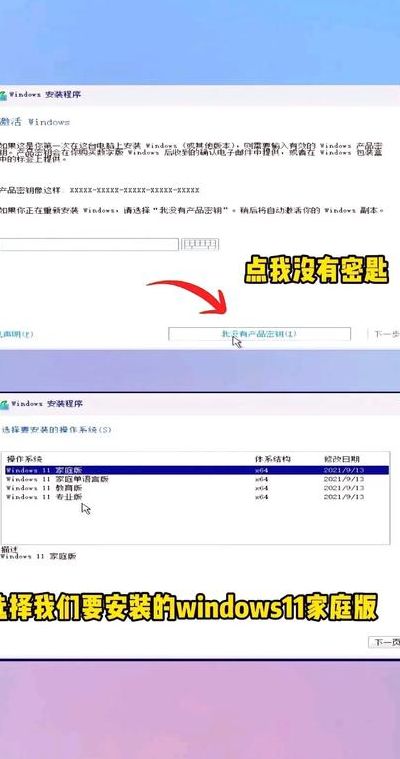400x759 pixels.
Task: Click the sample key XXXXX-XXXXX text
Action: (134, 190)
